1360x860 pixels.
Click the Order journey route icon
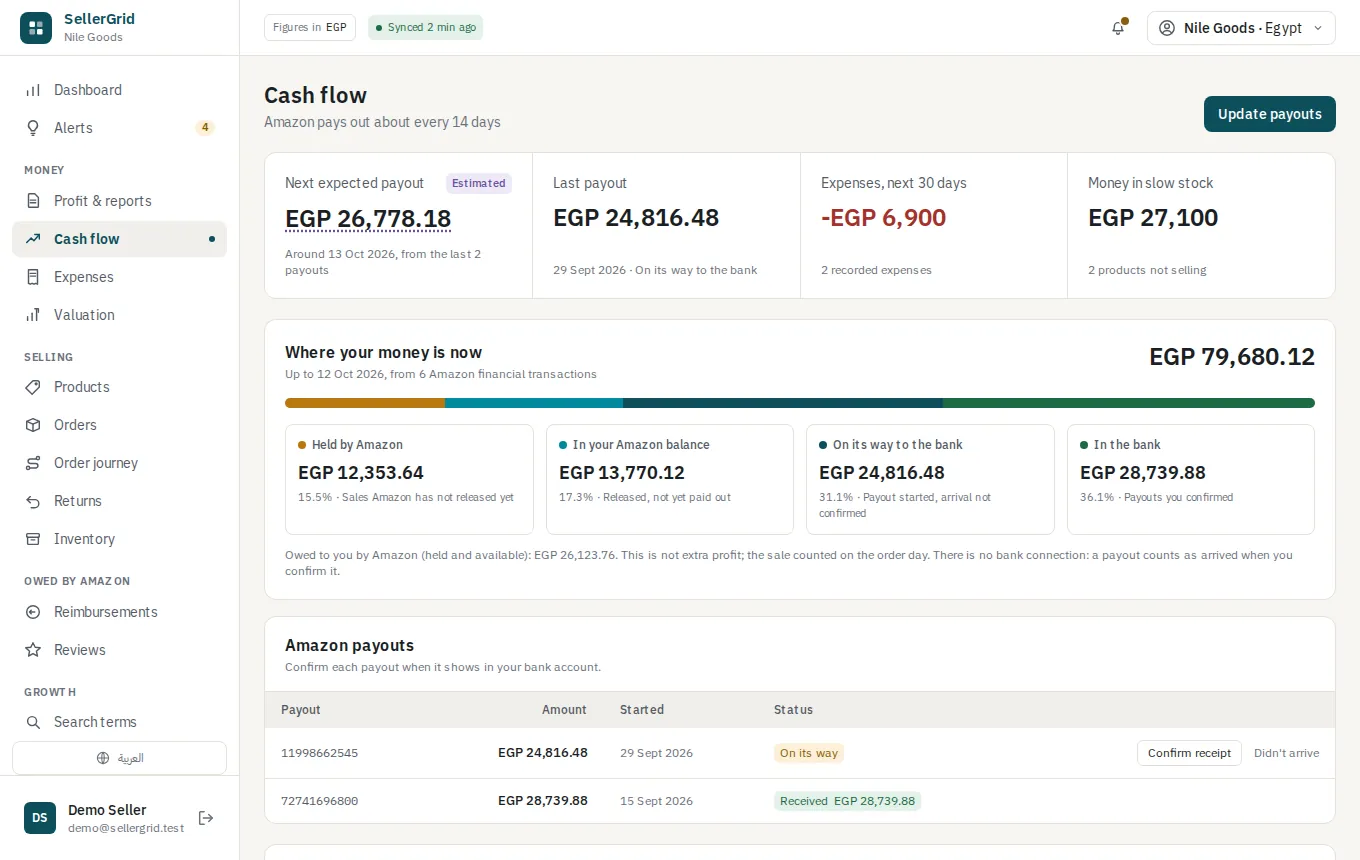pyautogui.click(x=33, y=463)
